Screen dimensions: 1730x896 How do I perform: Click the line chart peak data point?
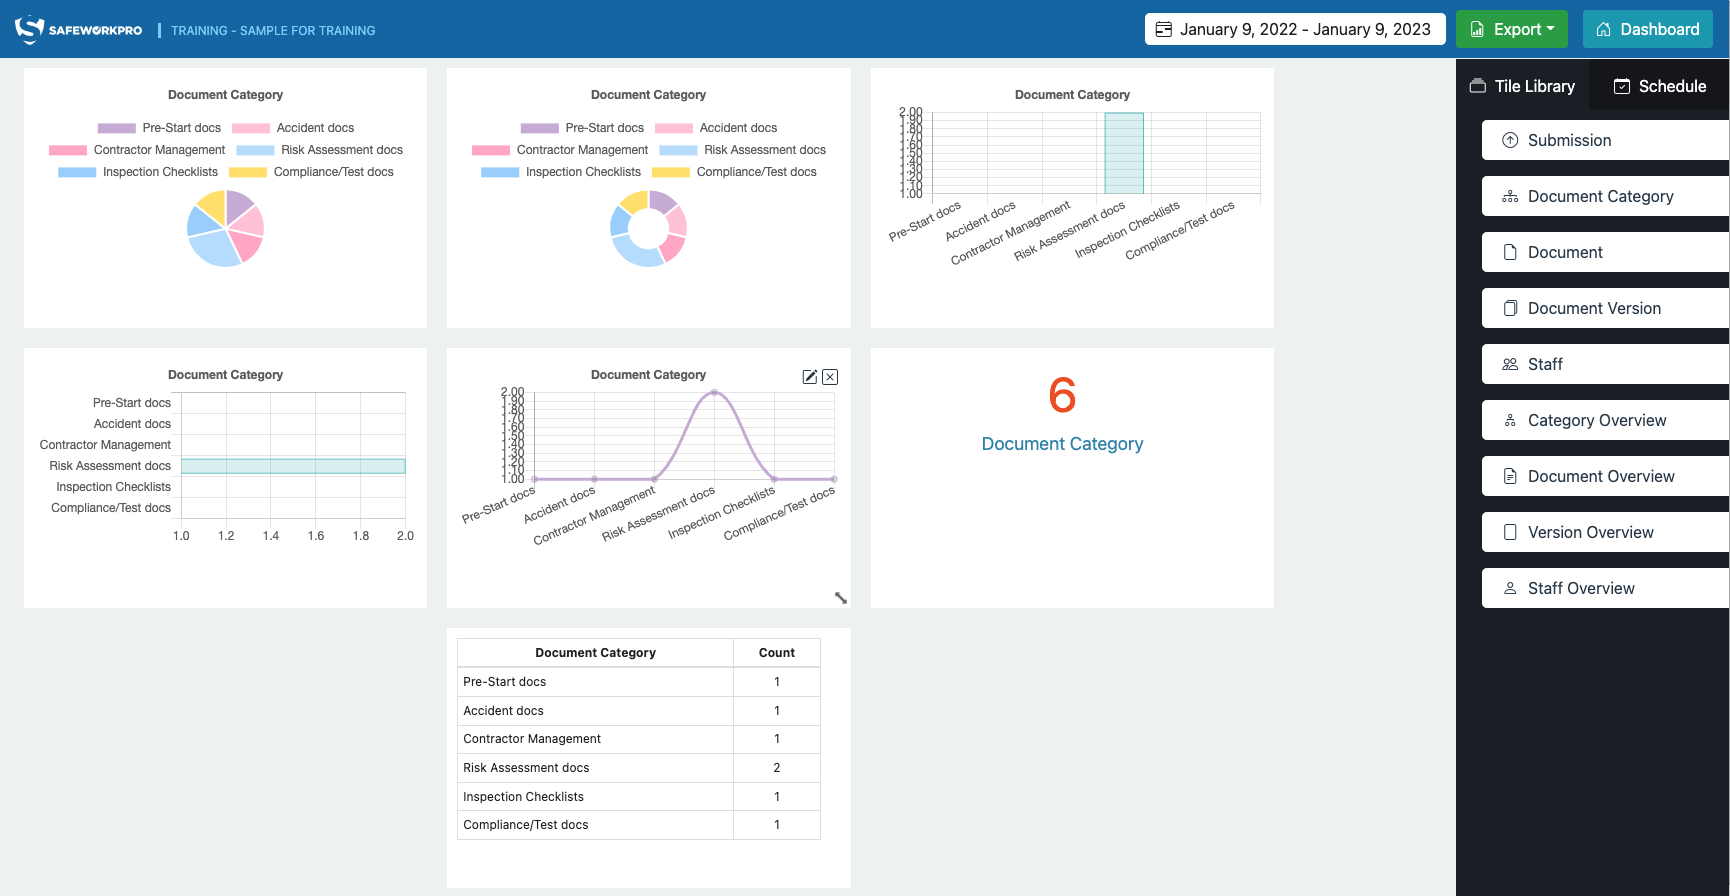click(x=714, y=393)
